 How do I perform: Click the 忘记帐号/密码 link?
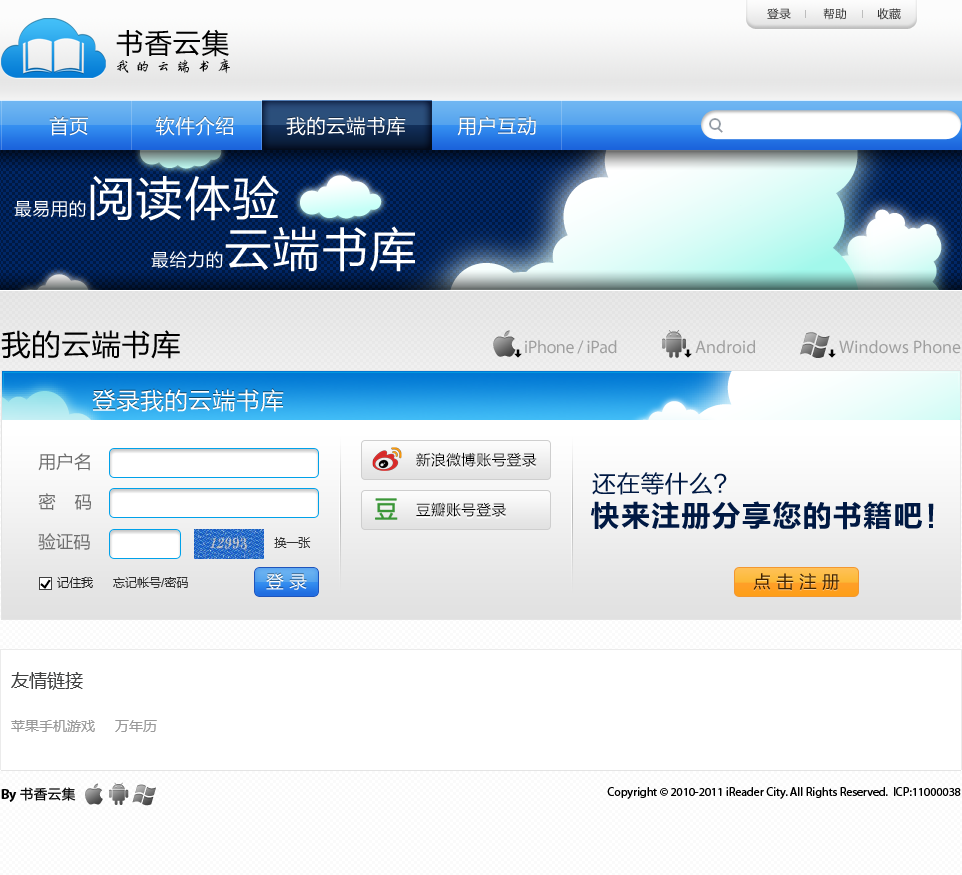150,583
